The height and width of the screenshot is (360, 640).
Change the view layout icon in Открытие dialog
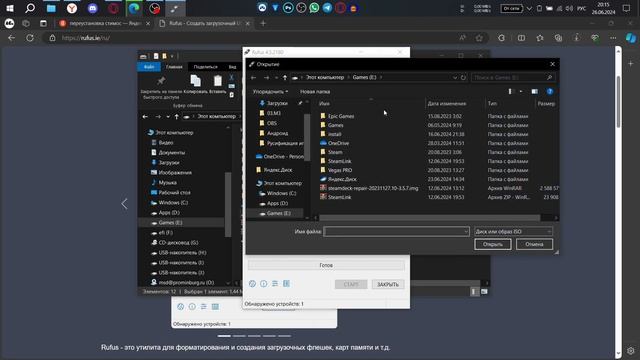click(x=510, y=91)
